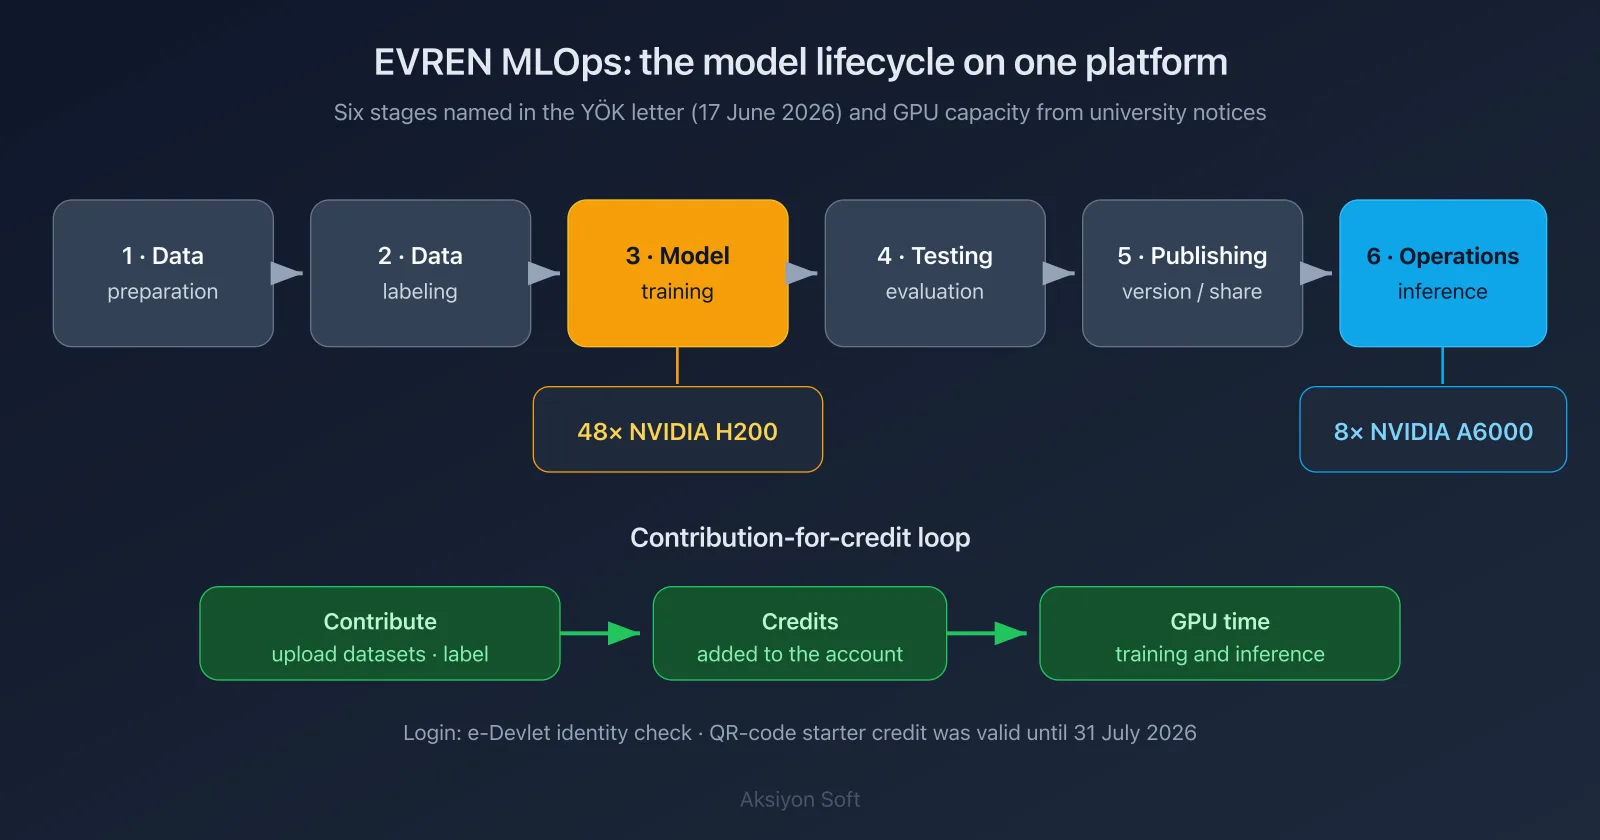
Task: Select the orange '3 · Model training' box
Action: pos(678,273)
